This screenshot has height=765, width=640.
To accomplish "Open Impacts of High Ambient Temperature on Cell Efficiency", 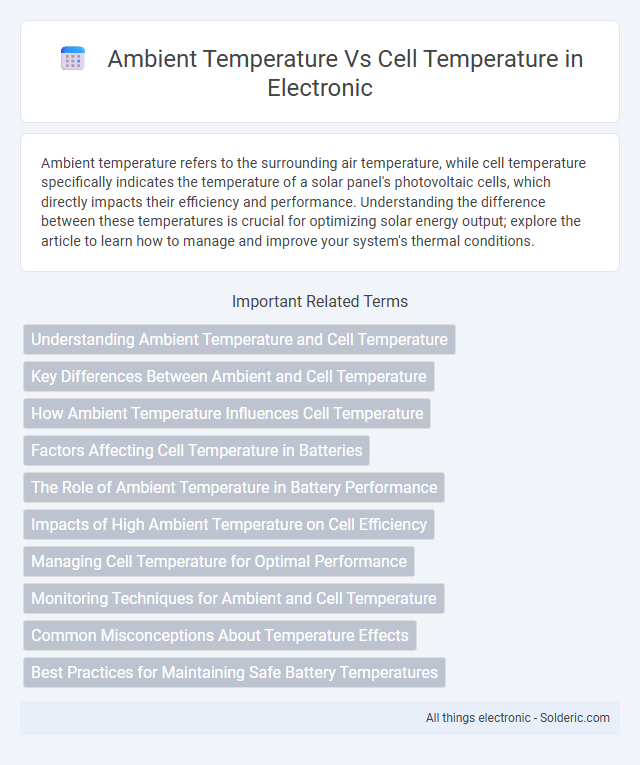I will (229, 524).
